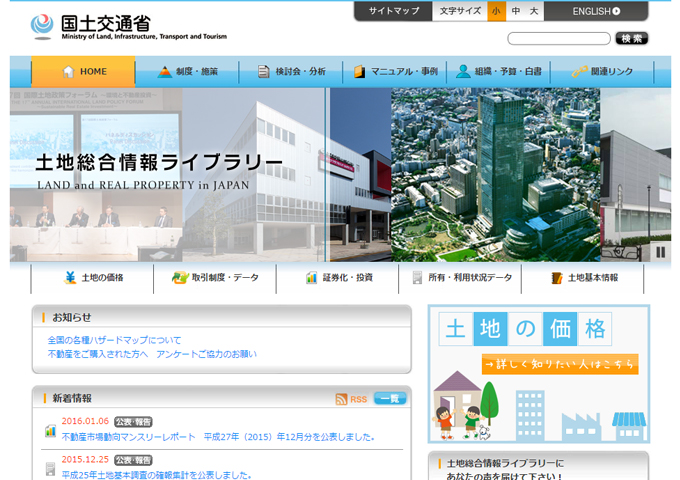Click the 一覧 list button

[390, 398]
